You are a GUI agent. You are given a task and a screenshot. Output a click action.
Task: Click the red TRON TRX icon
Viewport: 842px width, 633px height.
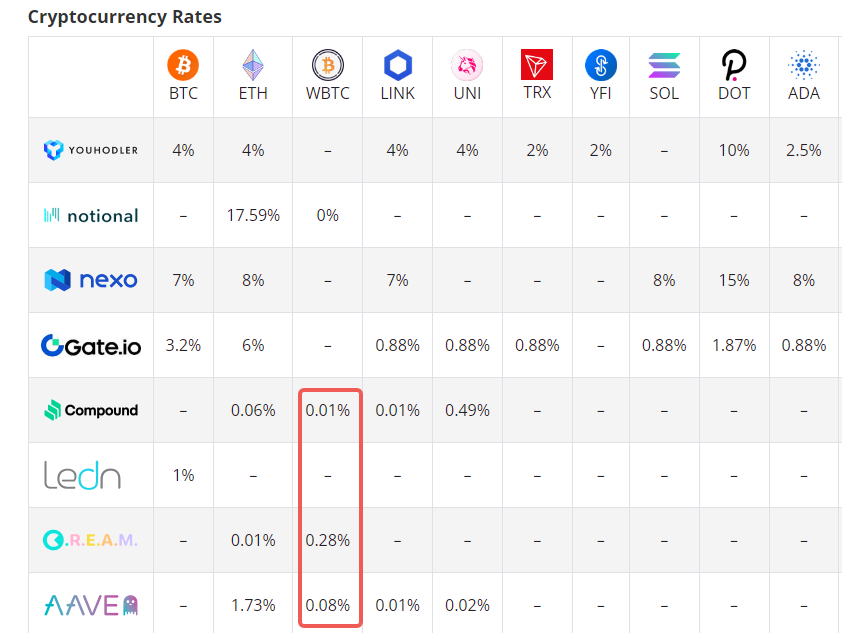click(x=537, y=66)
